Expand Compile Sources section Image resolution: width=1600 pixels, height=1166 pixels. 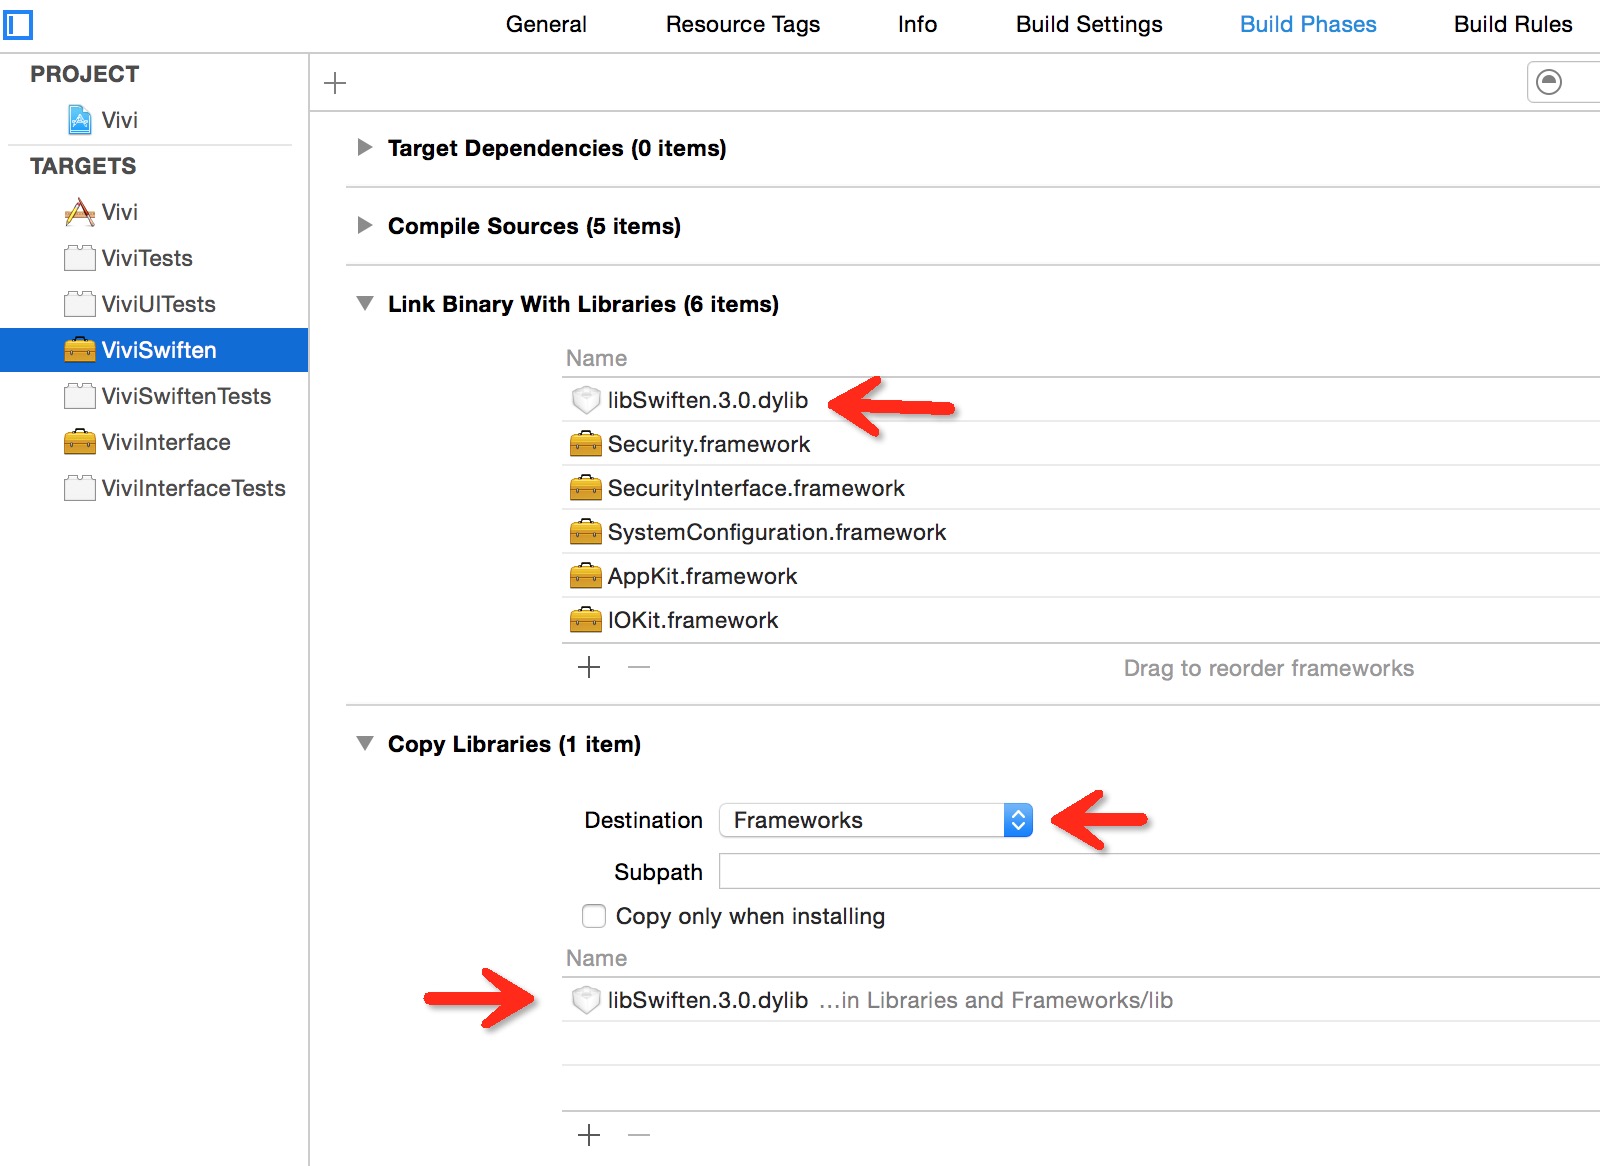coord(365,226)
